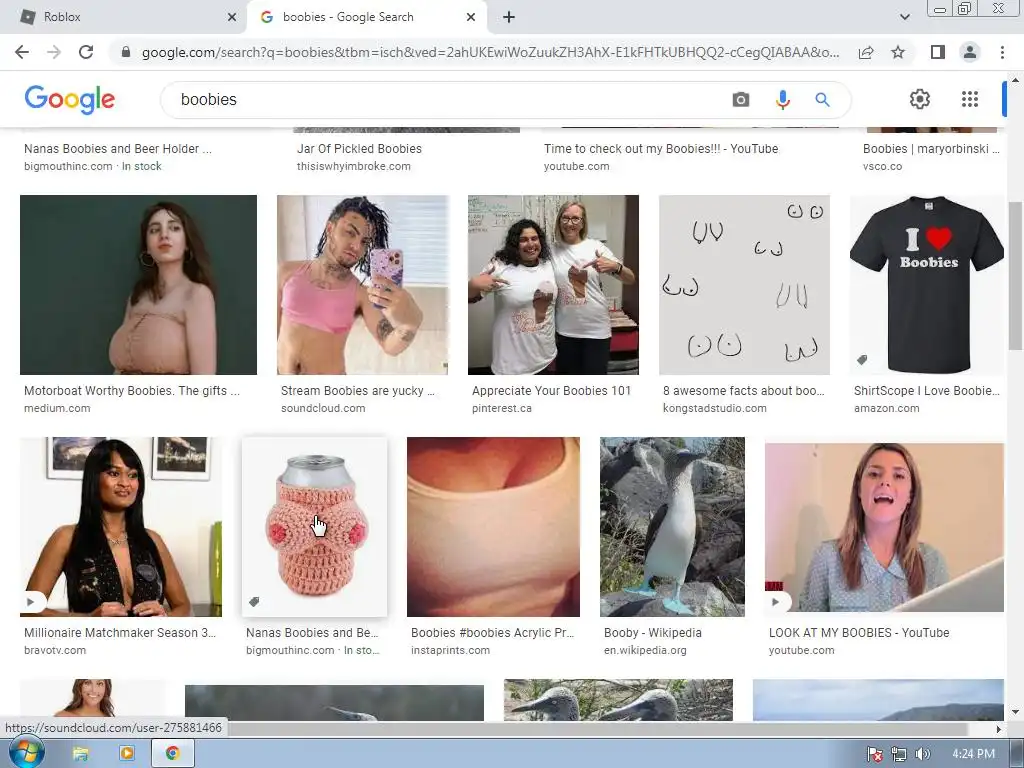Click the 4:24 PM clock
The image size is (1024, 768).
point(973,754)
